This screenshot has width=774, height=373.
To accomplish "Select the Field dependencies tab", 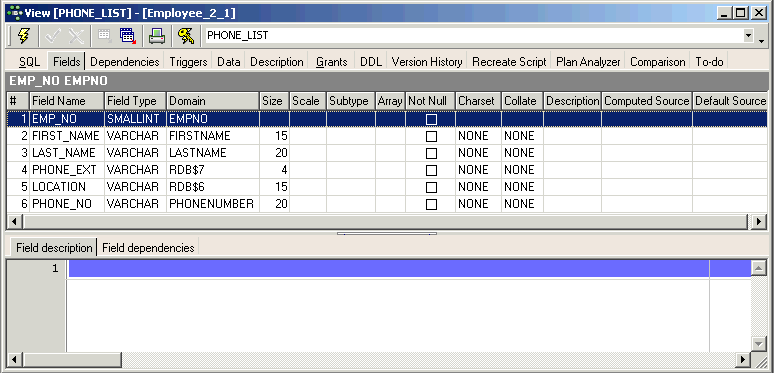I will click(148, 247).
